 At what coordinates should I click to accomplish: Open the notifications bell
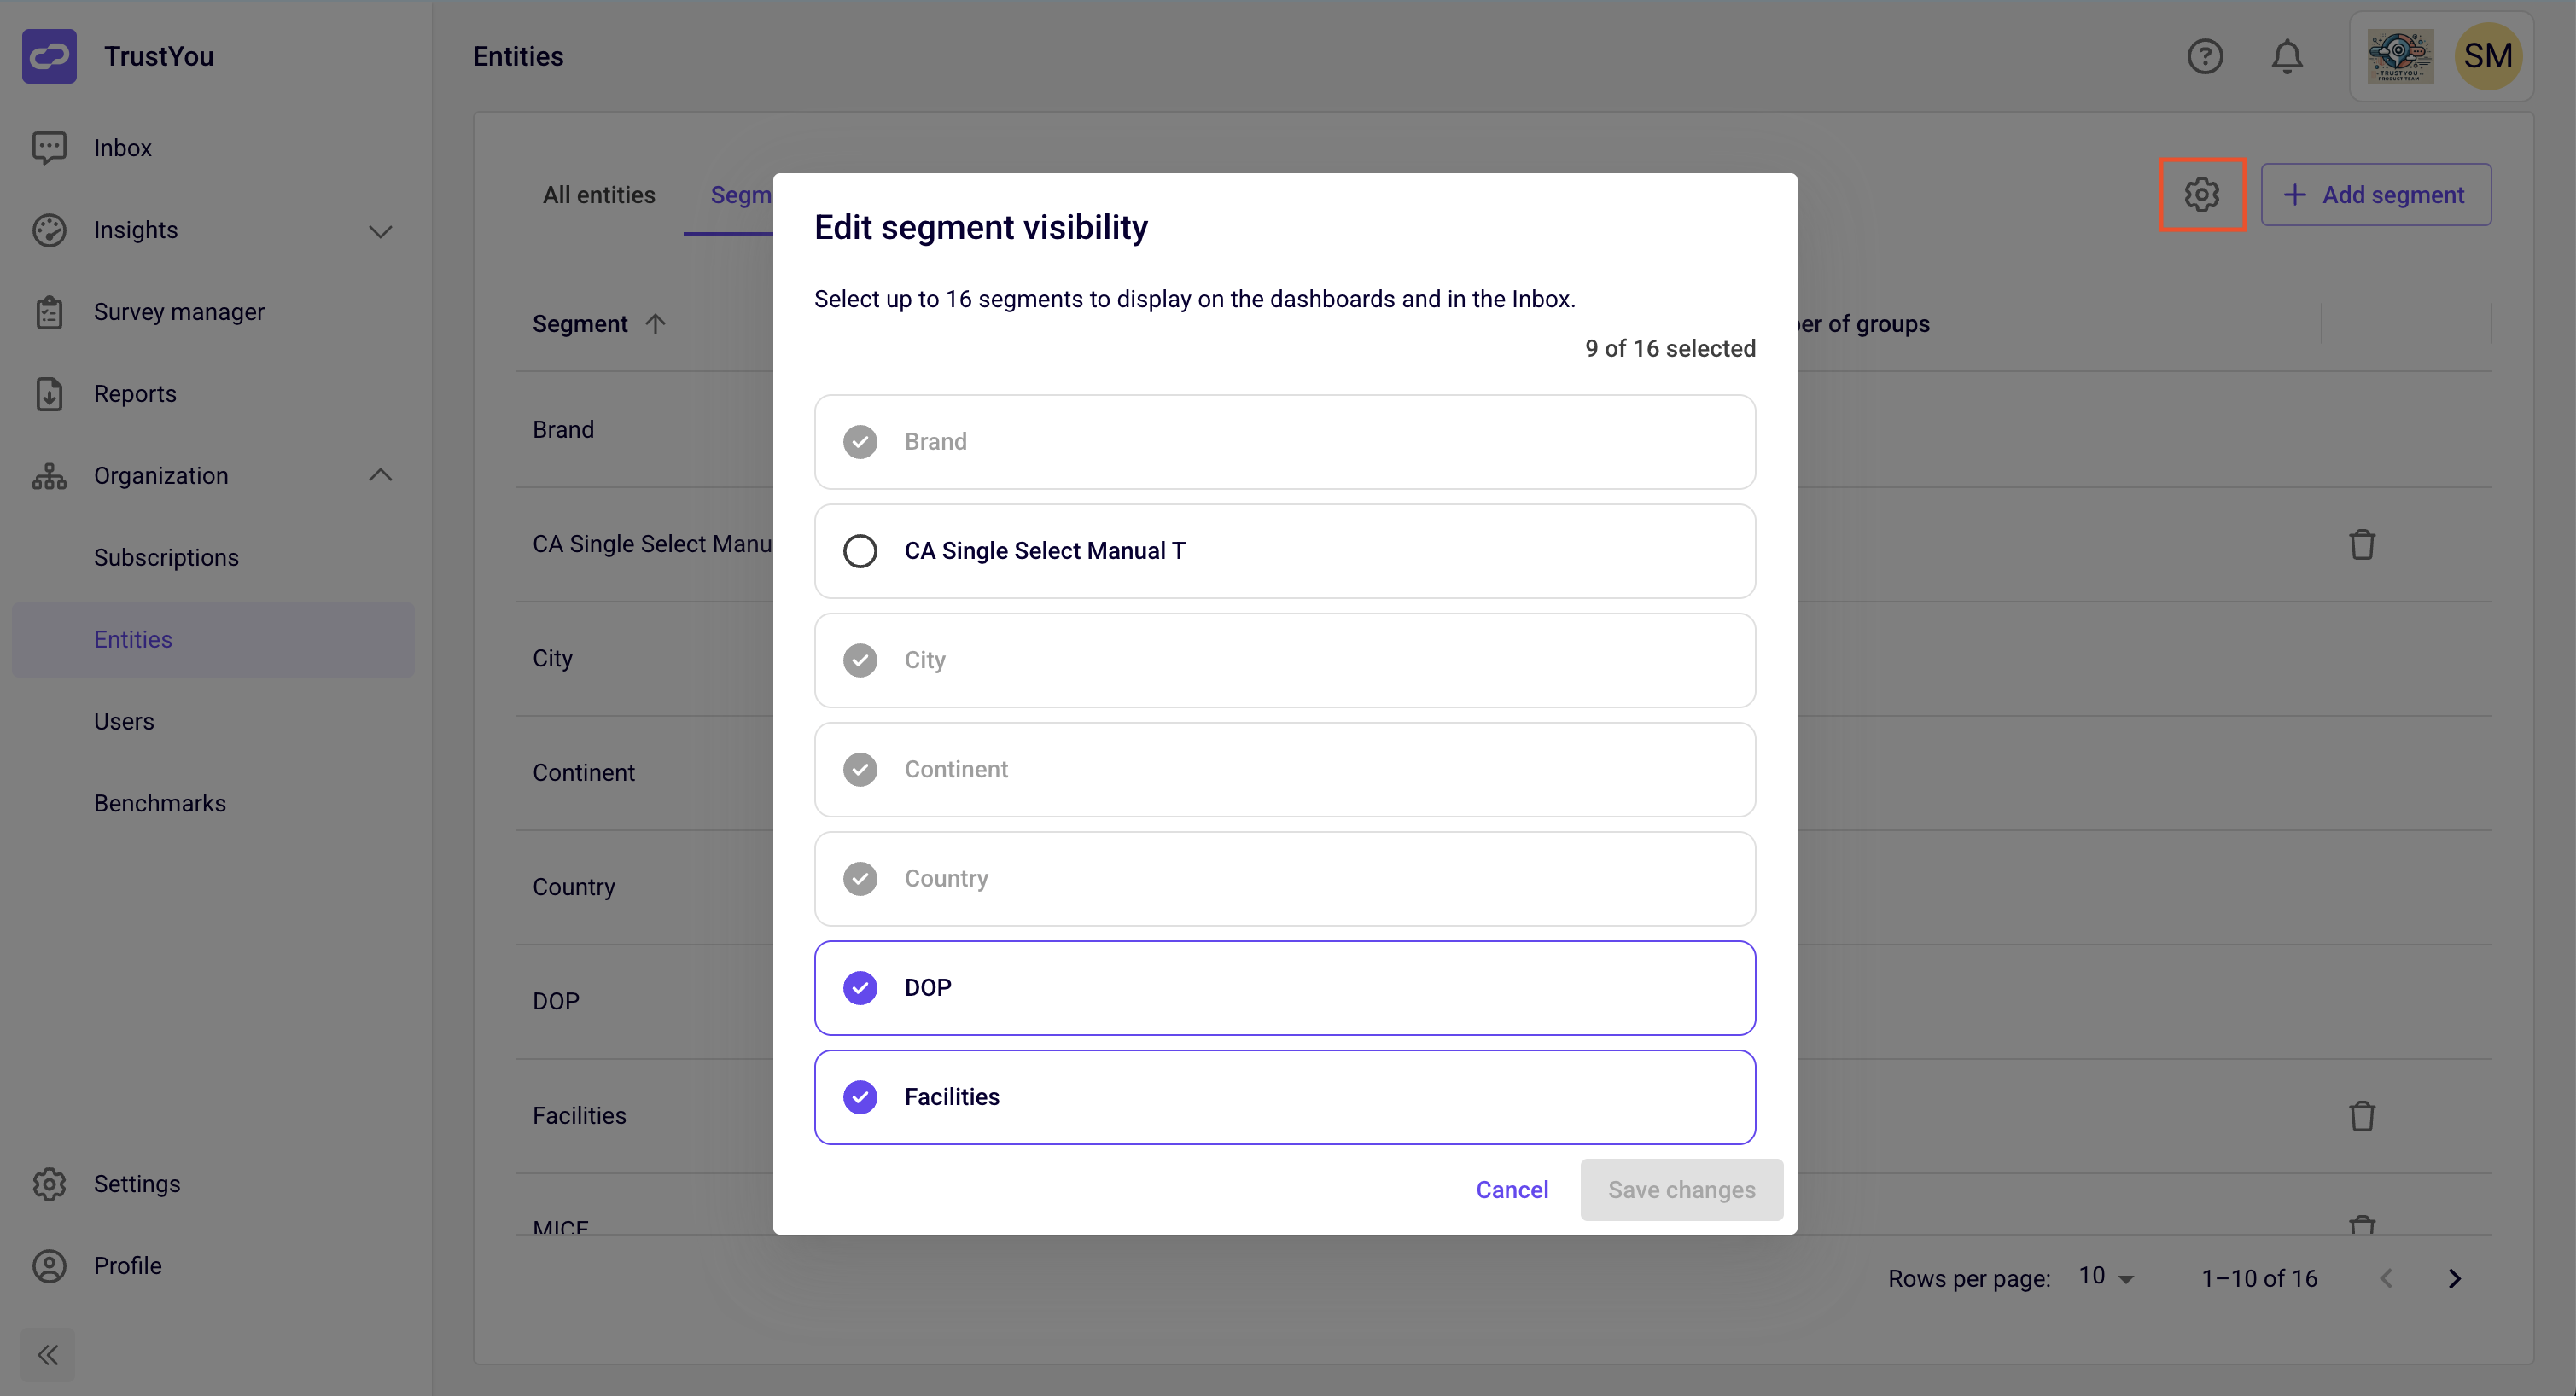(x=2286, y=56)
